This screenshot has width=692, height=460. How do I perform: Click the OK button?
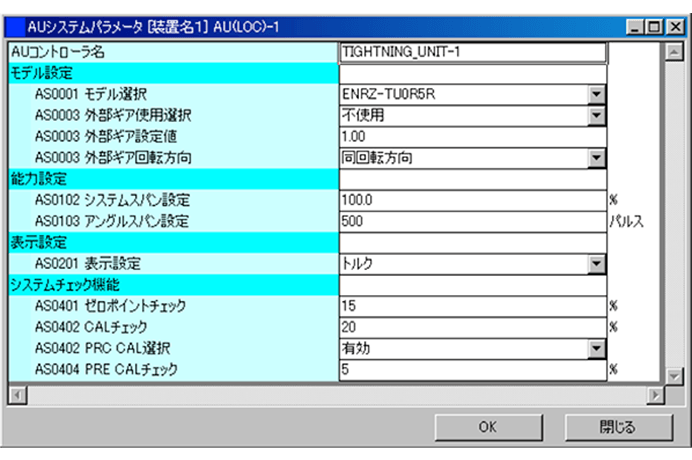(x=487, y=427)
